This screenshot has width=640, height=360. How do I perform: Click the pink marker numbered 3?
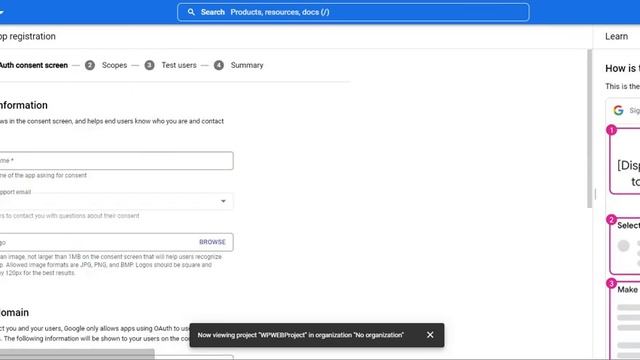[611, 283]
